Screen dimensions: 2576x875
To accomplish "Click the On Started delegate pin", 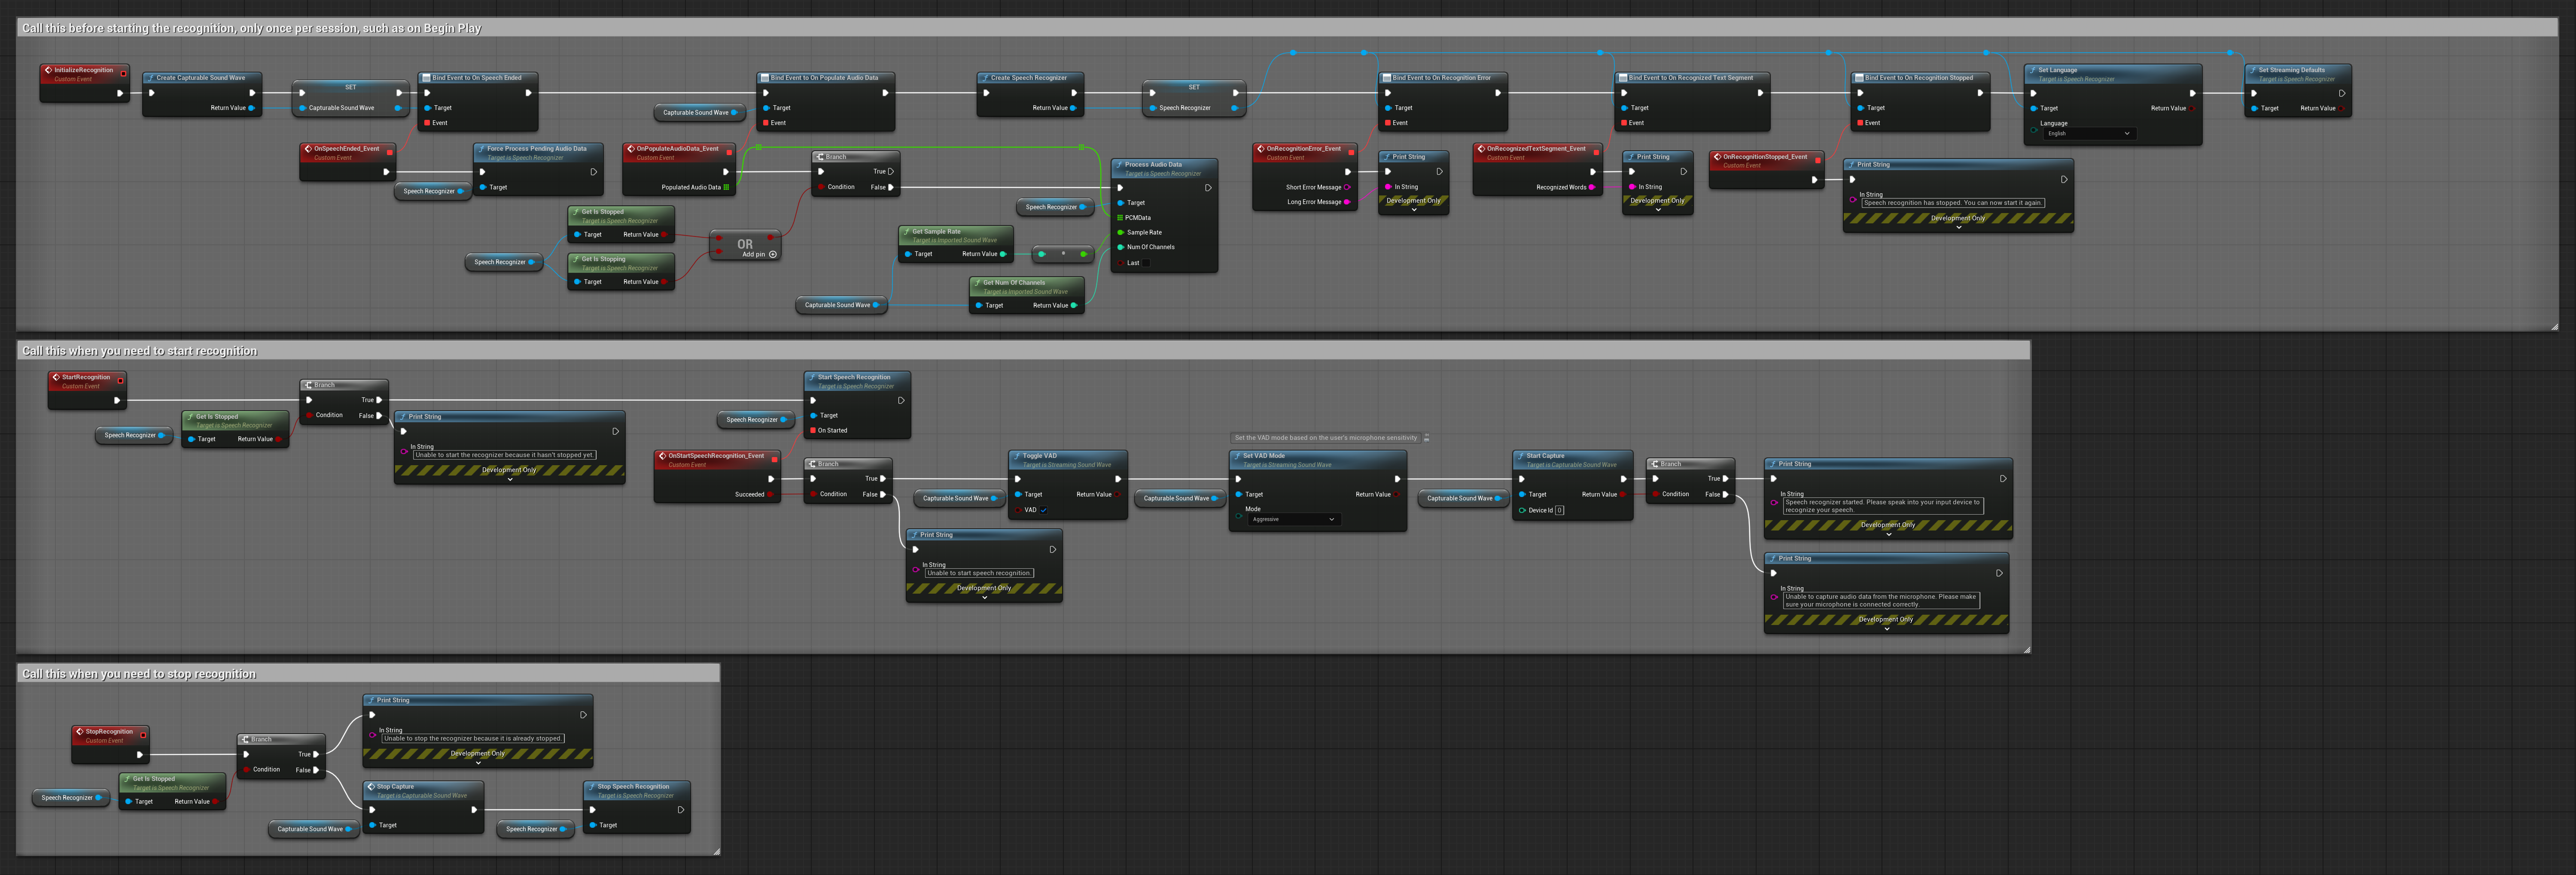I will point(813,431).
